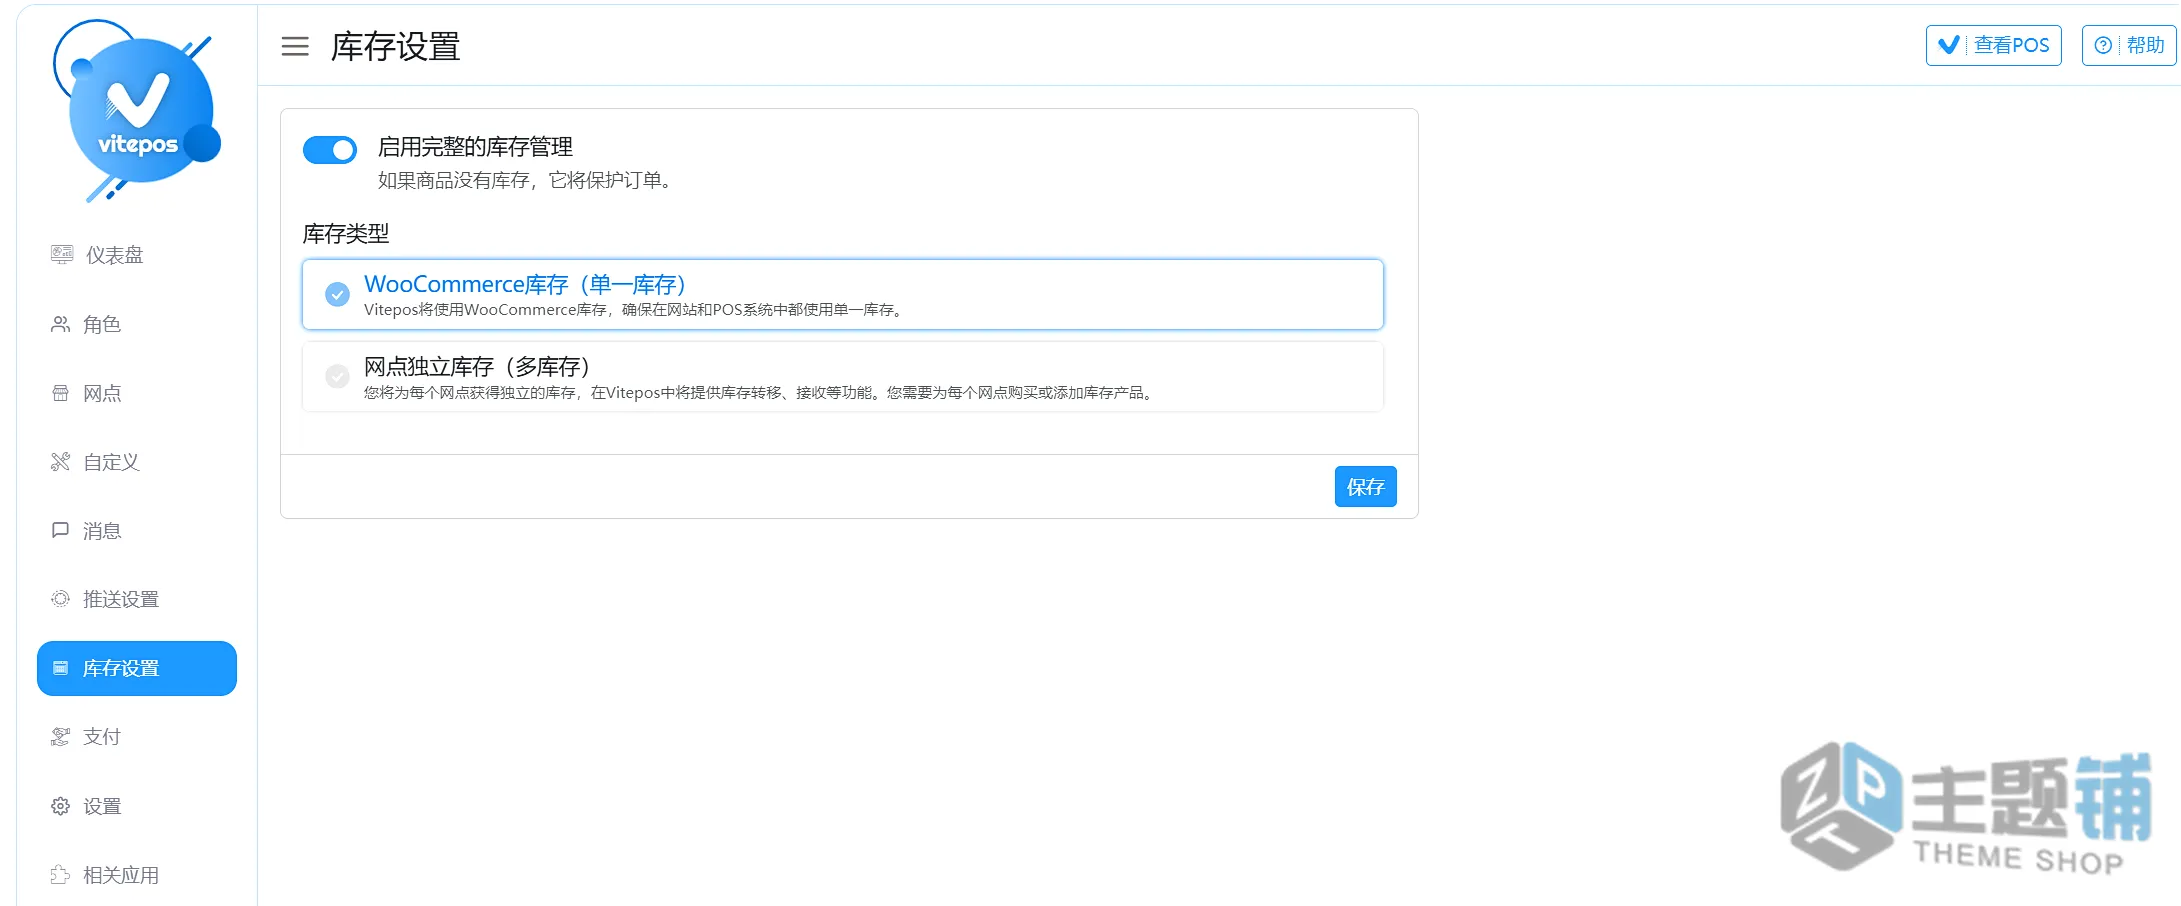This screenshot has width=2181, height=906.
Task: Open 网点 menu item
Action: pos(137,393)
